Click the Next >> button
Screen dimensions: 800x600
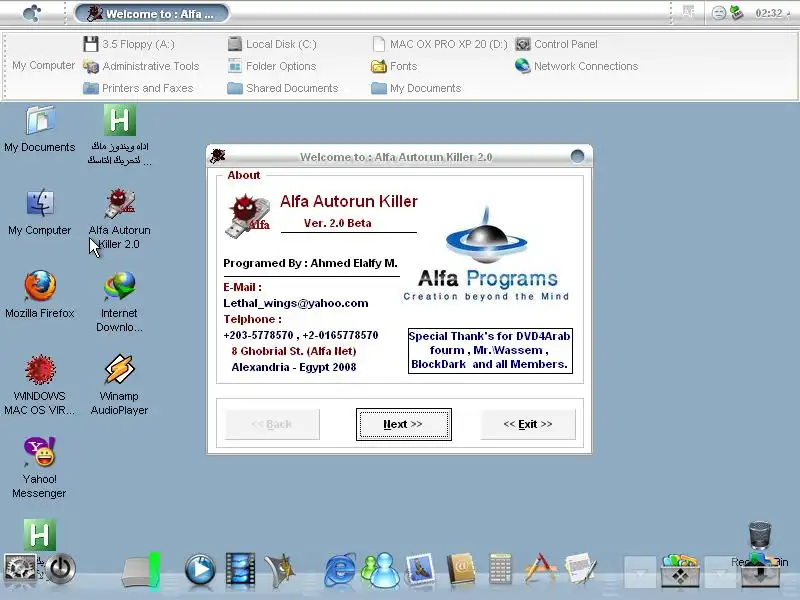click(x=404, y=424)
